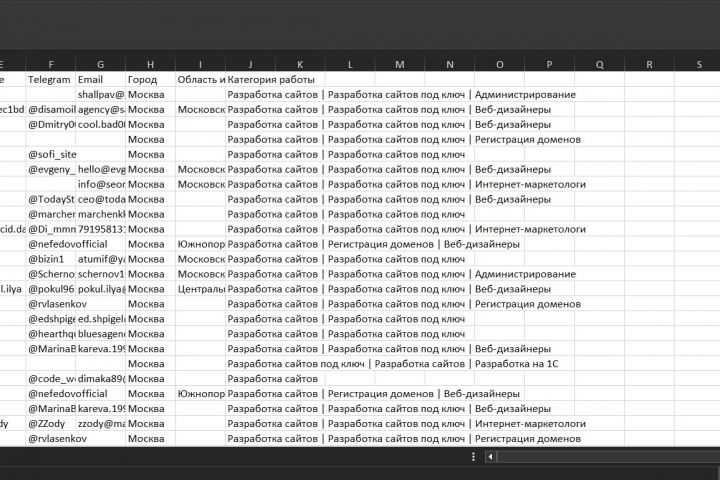Screen dimensions: 720x480
Task: Select column S header
Action: click(700, 64)
